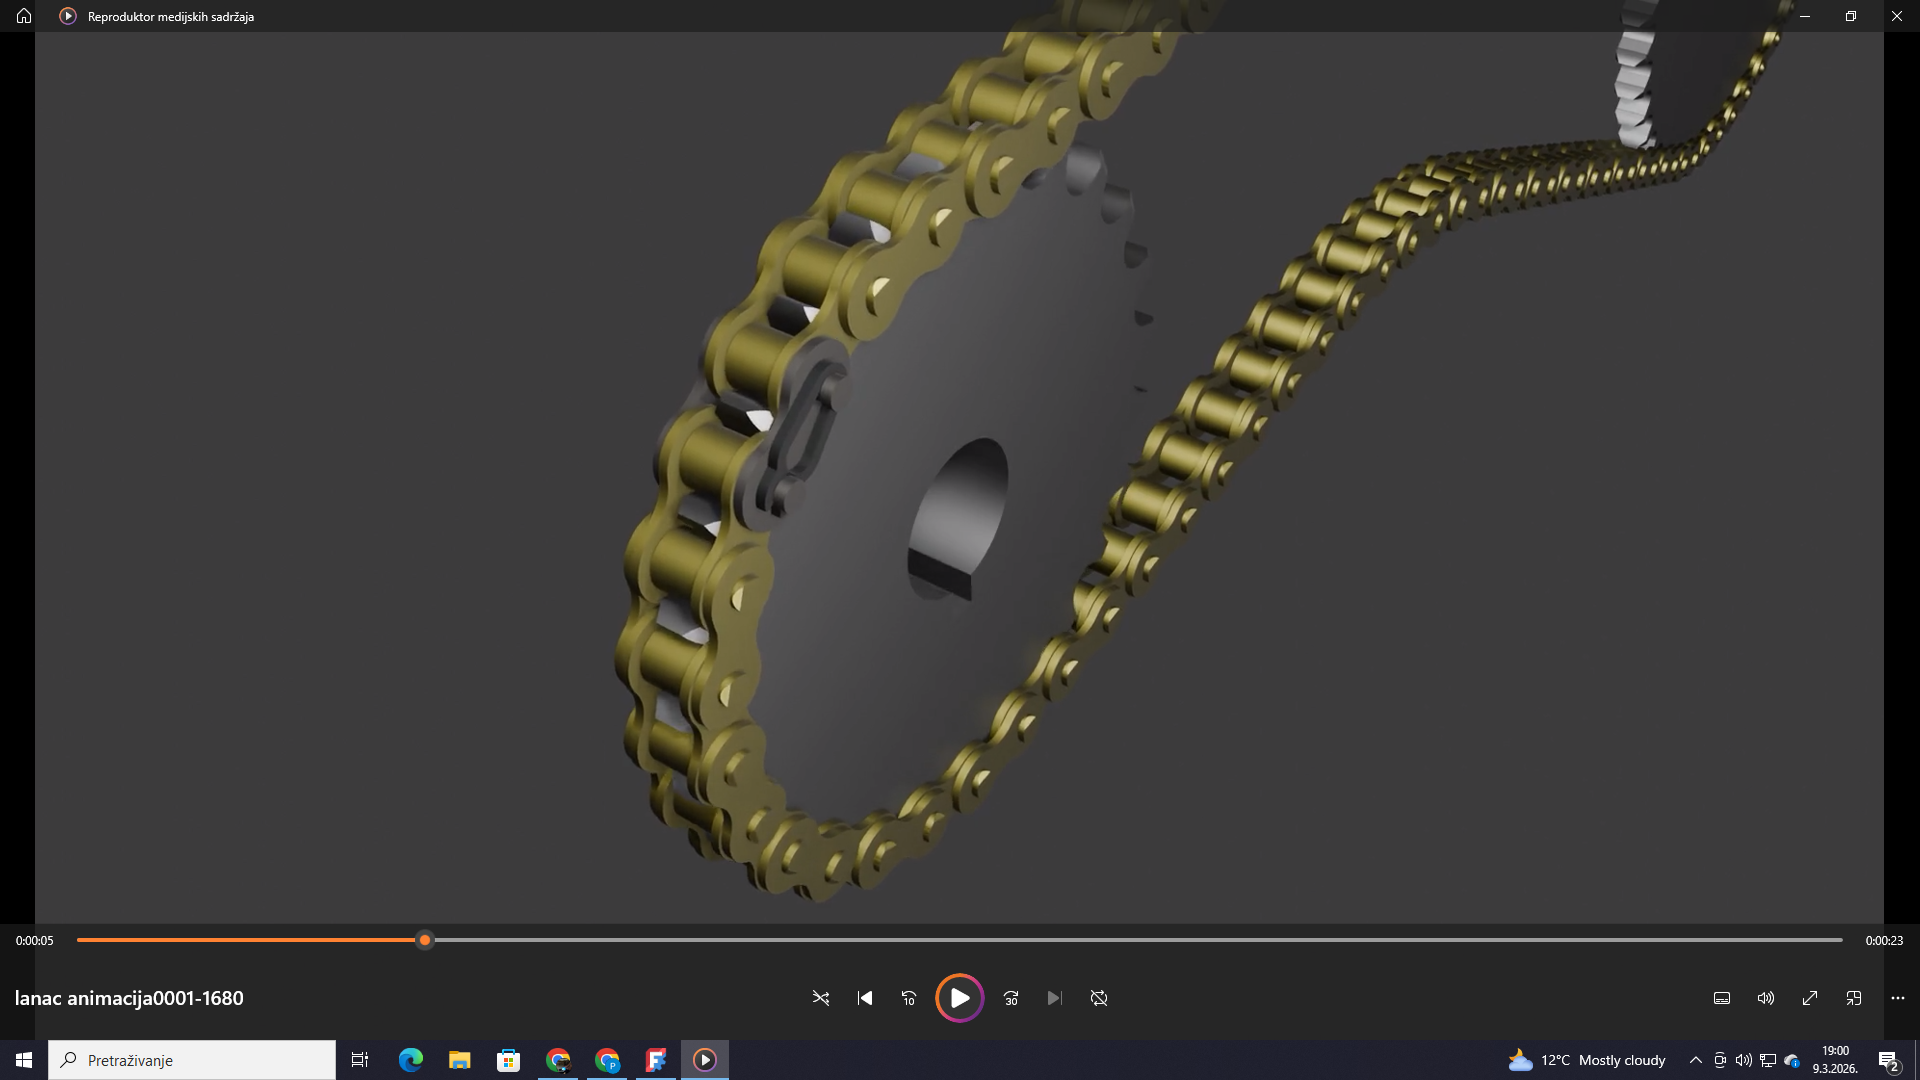
Task: Open the weather widget showing 12°C
Action: (x=1588, y=1060)
